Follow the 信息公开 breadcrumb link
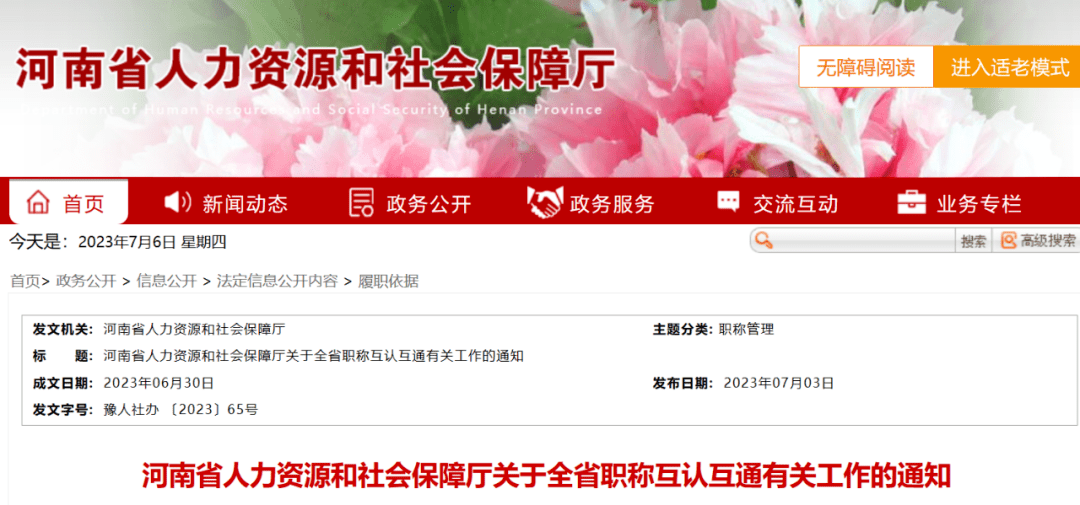 coord(167,281)
